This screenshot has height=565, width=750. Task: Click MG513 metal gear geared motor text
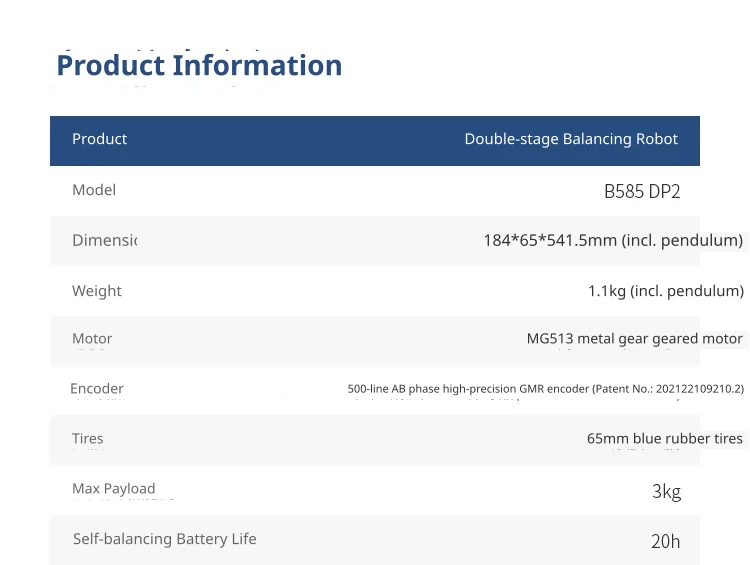635,339
